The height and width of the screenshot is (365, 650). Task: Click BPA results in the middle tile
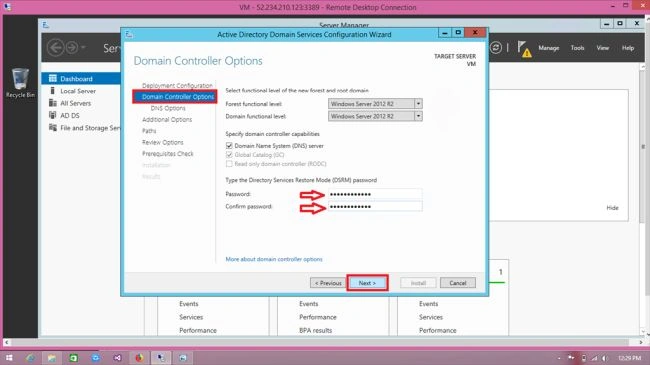coord(315,331)
